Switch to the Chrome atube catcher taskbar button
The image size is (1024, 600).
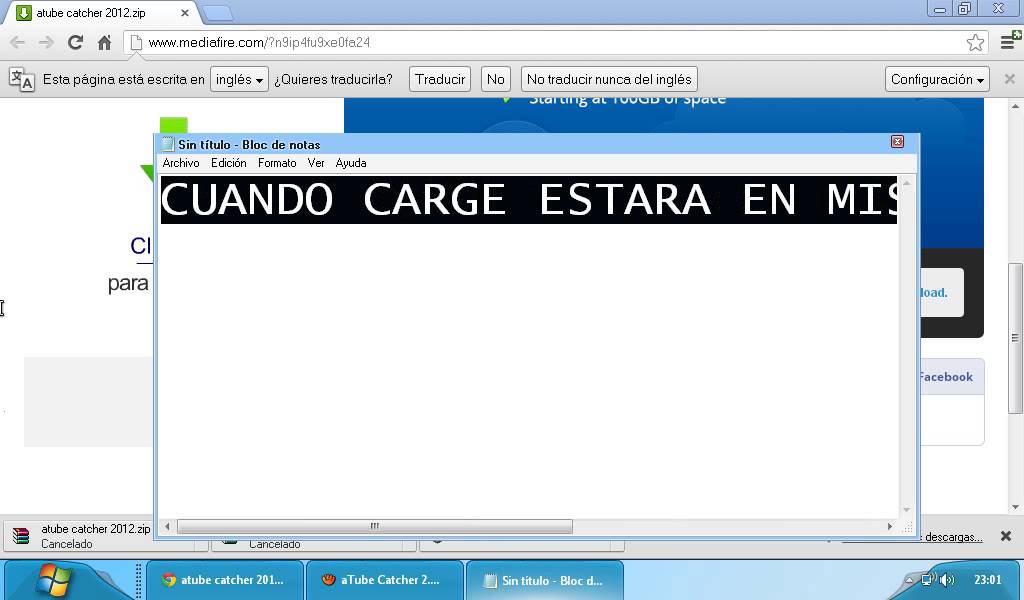pos(224,580)
